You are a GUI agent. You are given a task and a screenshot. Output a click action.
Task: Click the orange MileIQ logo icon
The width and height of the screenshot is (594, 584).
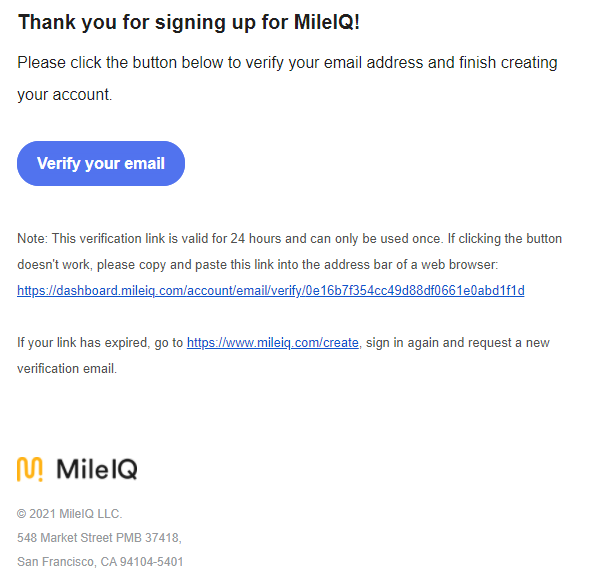[30, 469]
